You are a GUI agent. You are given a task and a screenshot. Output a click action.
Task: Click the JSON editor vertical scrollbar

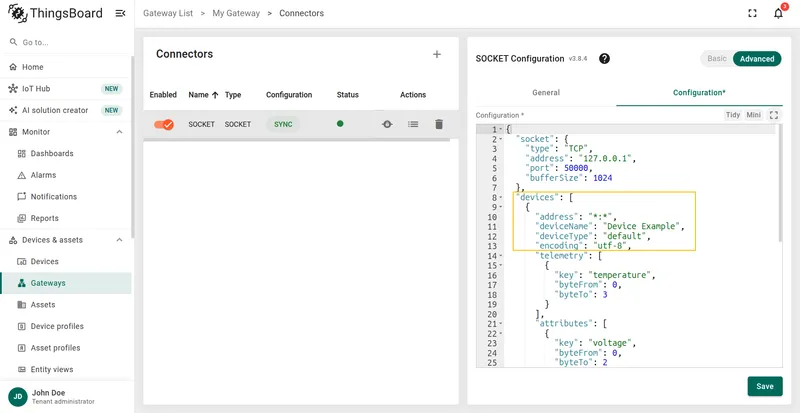[779, 184]
